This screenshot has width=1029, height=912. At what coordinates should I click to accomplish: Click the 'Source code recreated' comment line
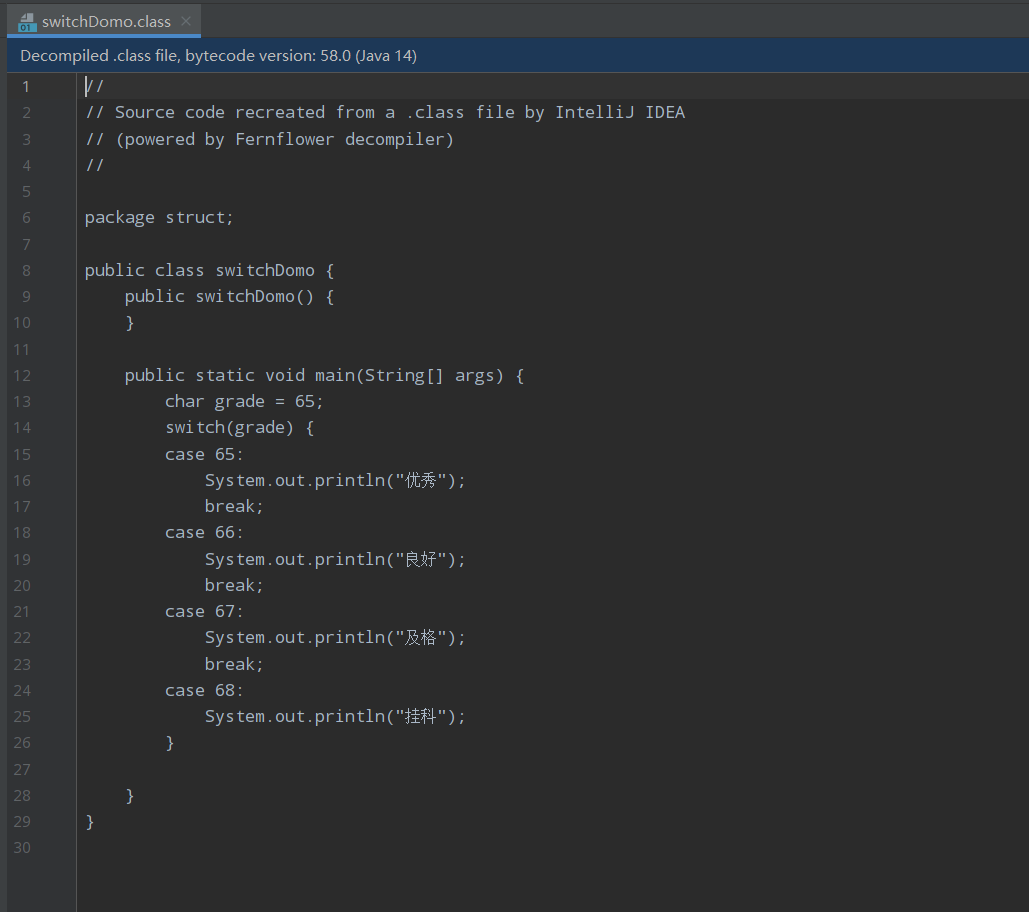[385, 112]
